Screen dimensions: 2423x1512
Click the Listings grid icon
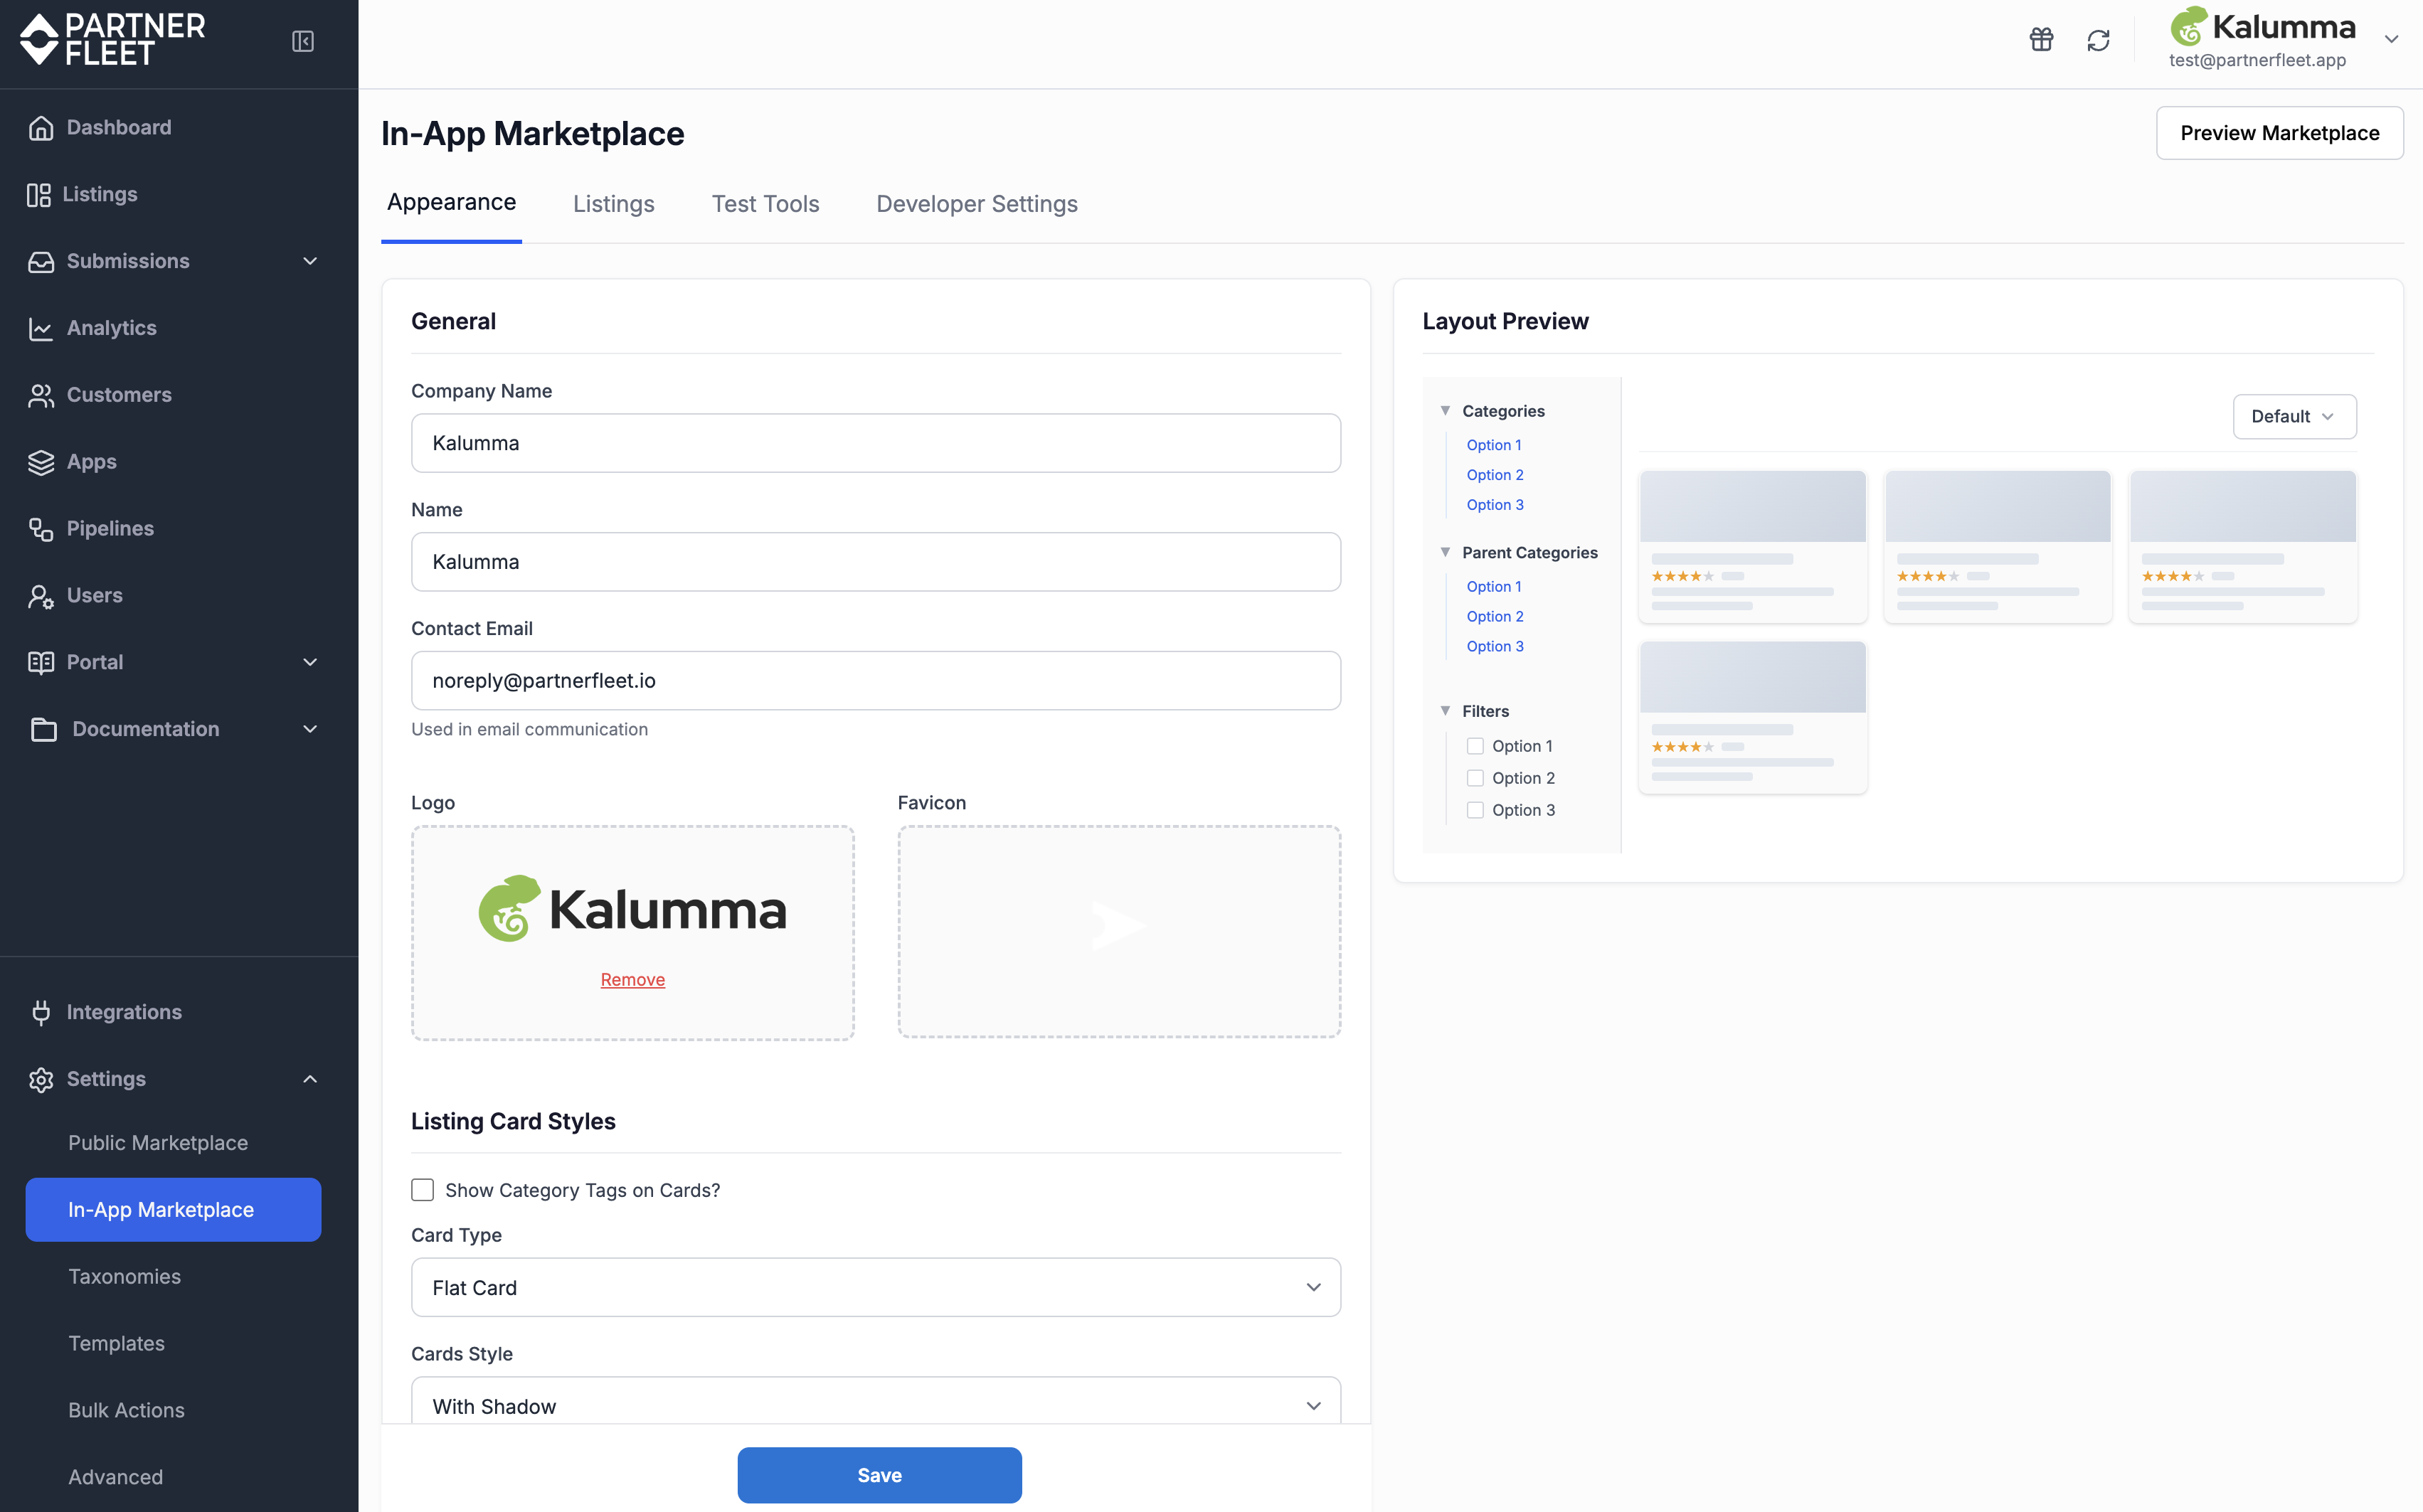(39, 195)
